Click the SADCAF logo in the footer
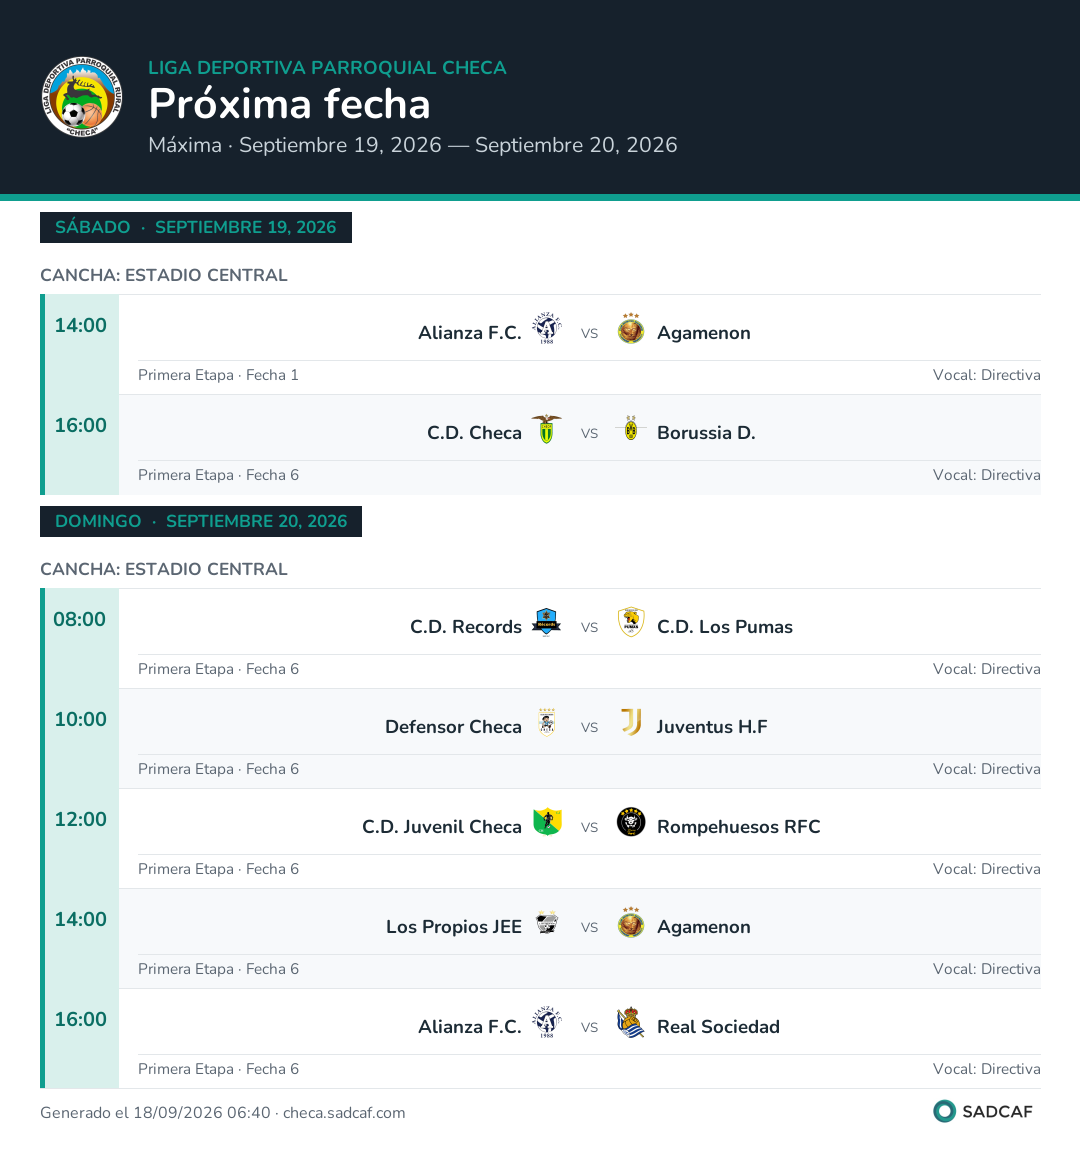Image resolution: width=1080 pixels, height=1164 pixels. click(983, 1111)
